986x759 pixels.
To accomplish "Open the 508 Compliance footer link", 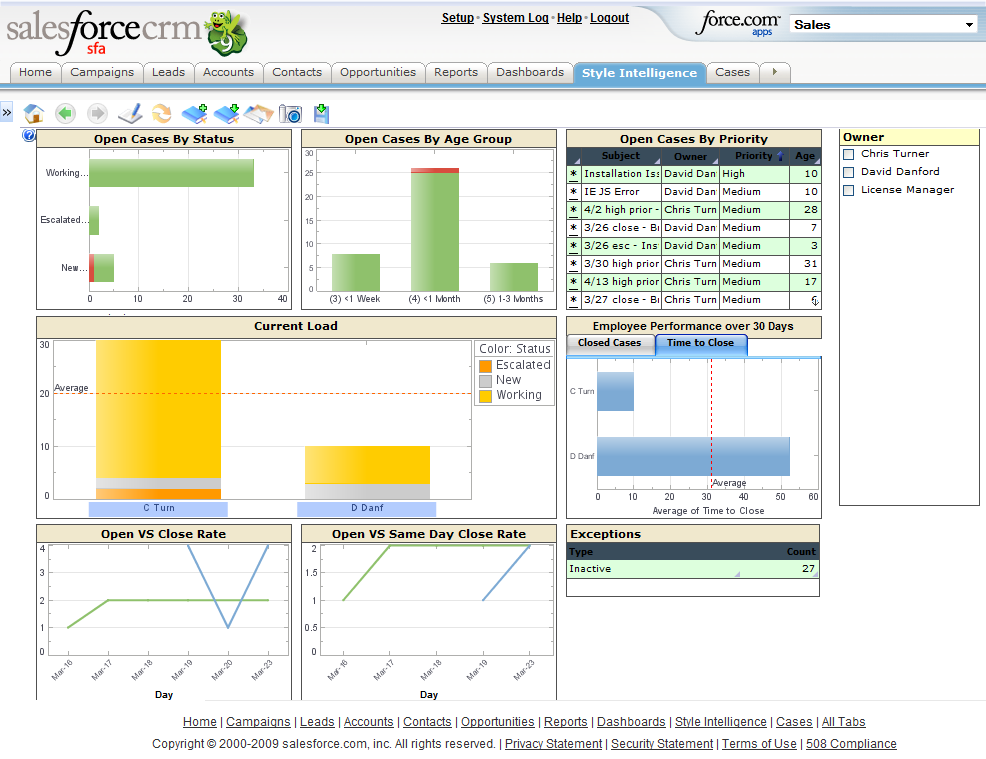I will coord(851,744).
